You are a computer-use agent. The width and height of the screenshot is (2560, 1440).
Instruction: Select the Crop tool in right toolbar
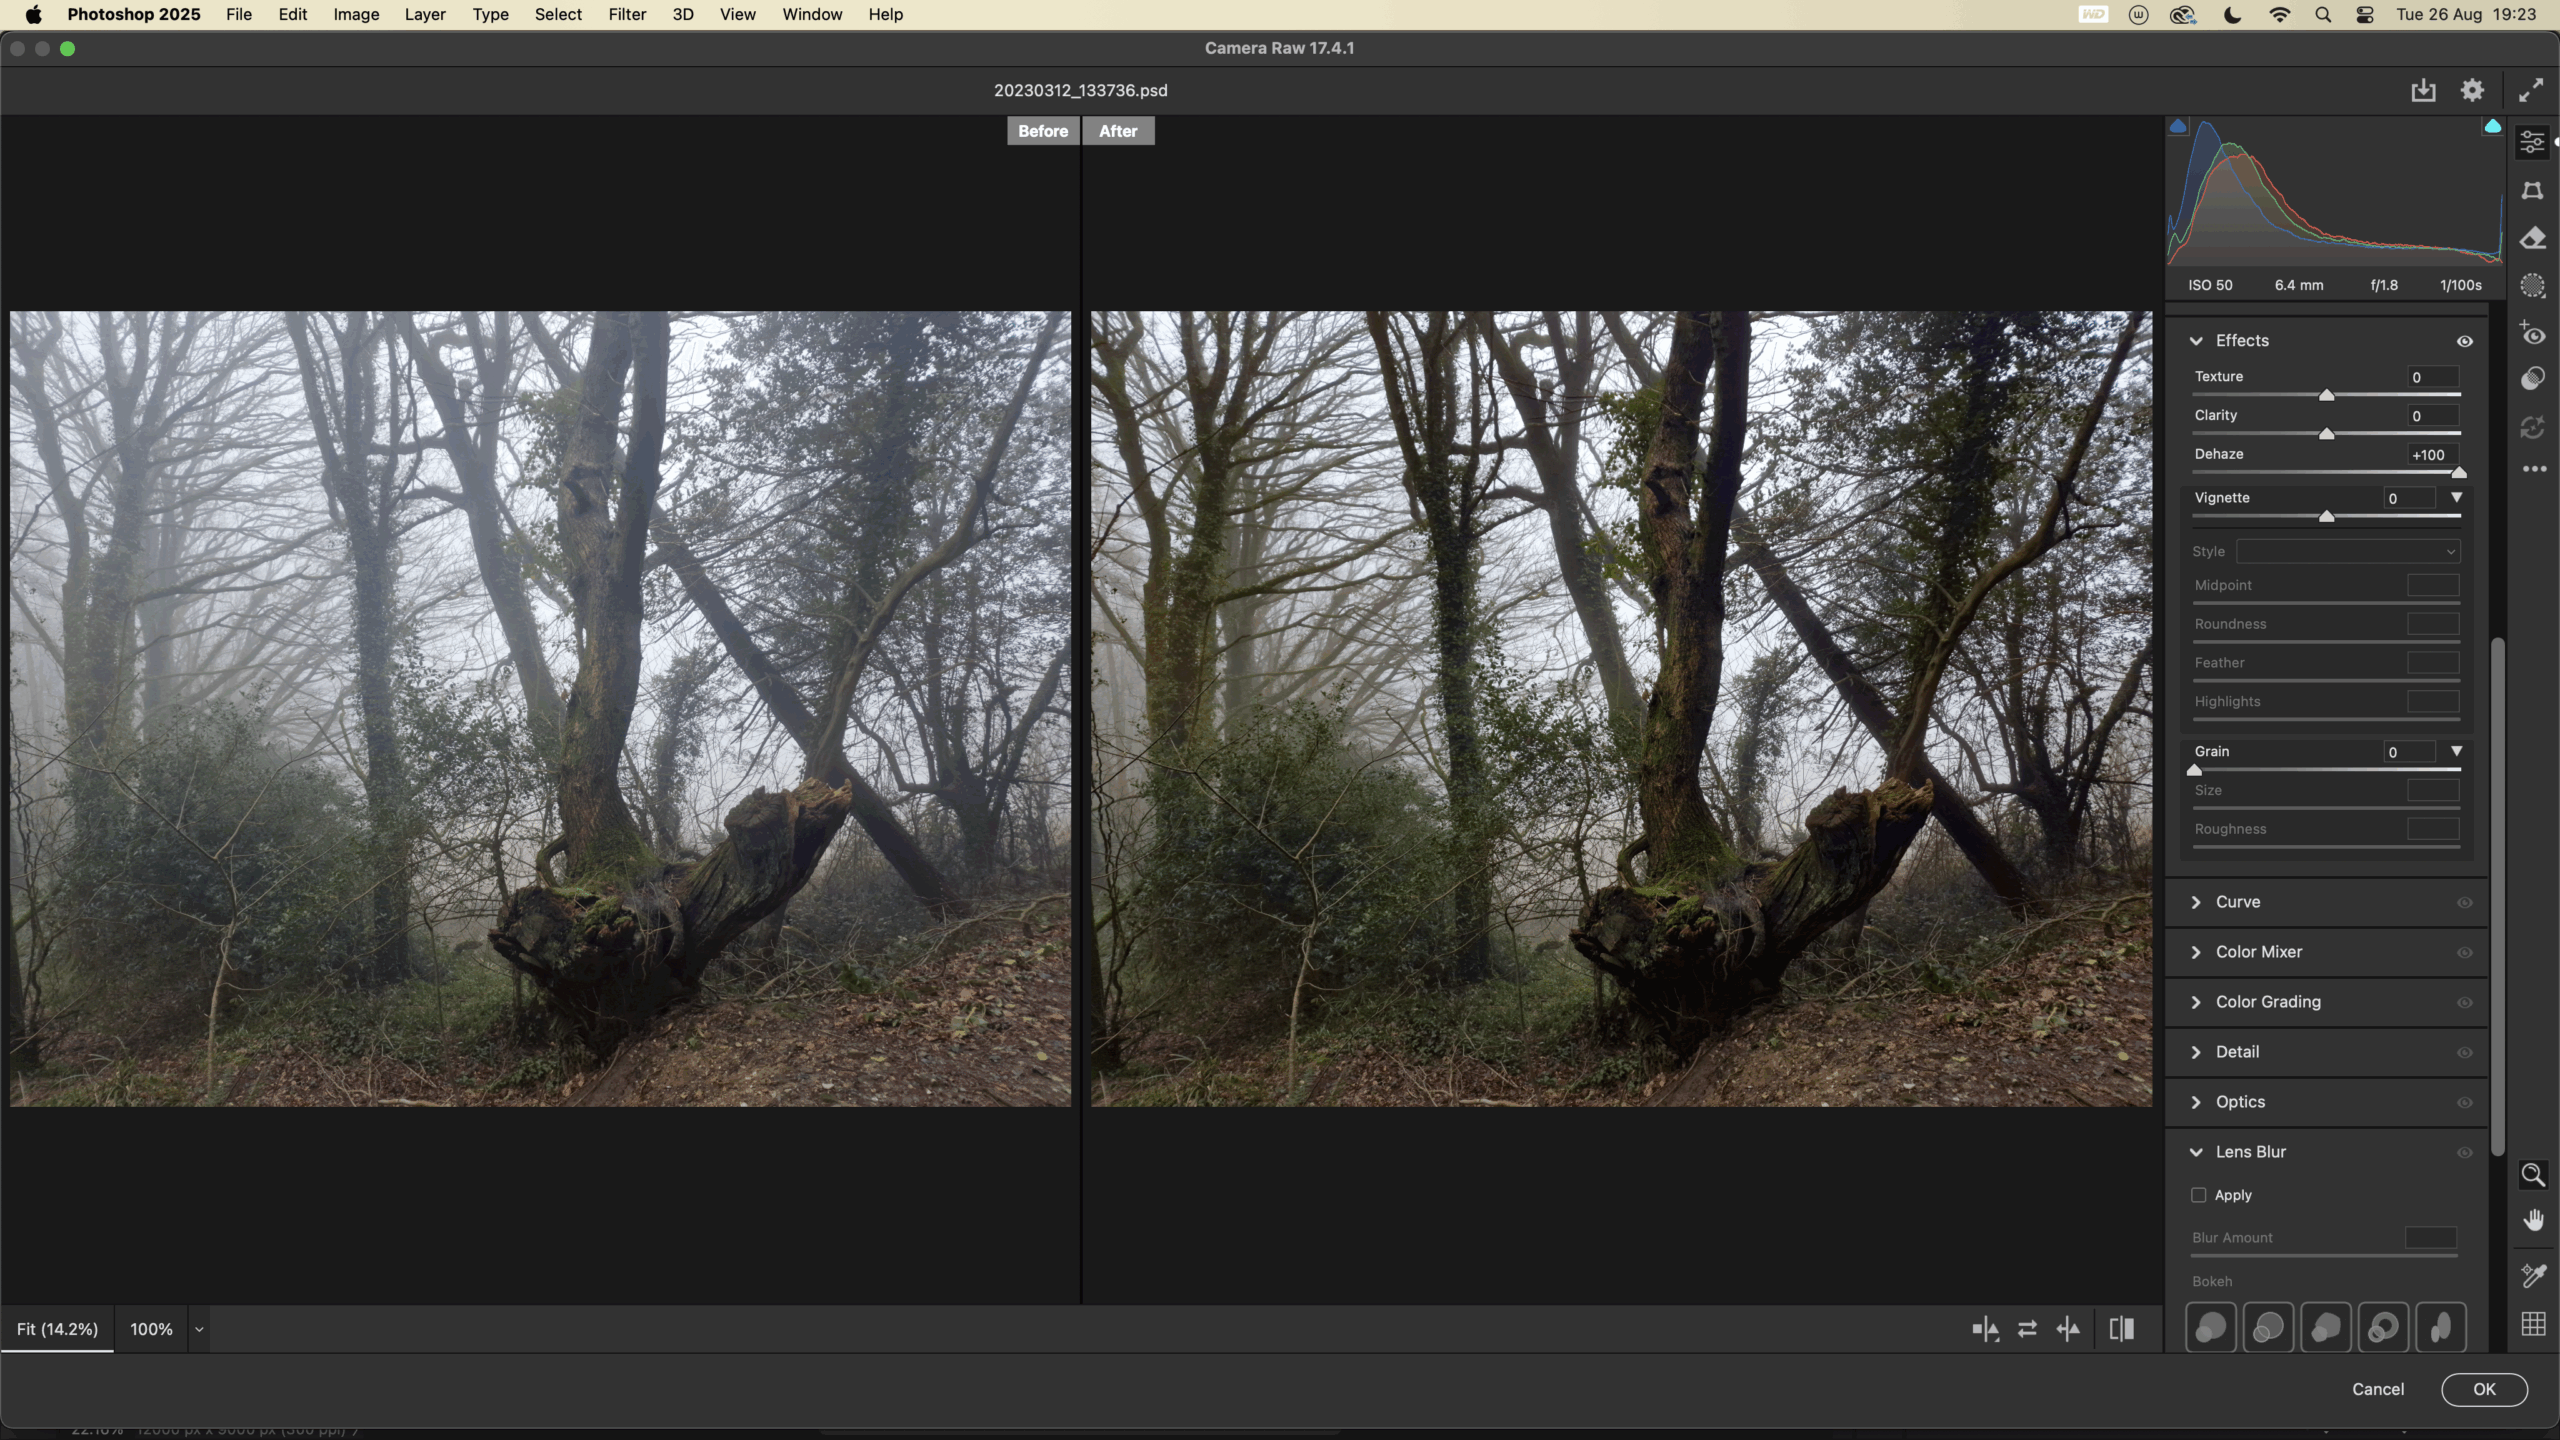(x=2532, y=191)
